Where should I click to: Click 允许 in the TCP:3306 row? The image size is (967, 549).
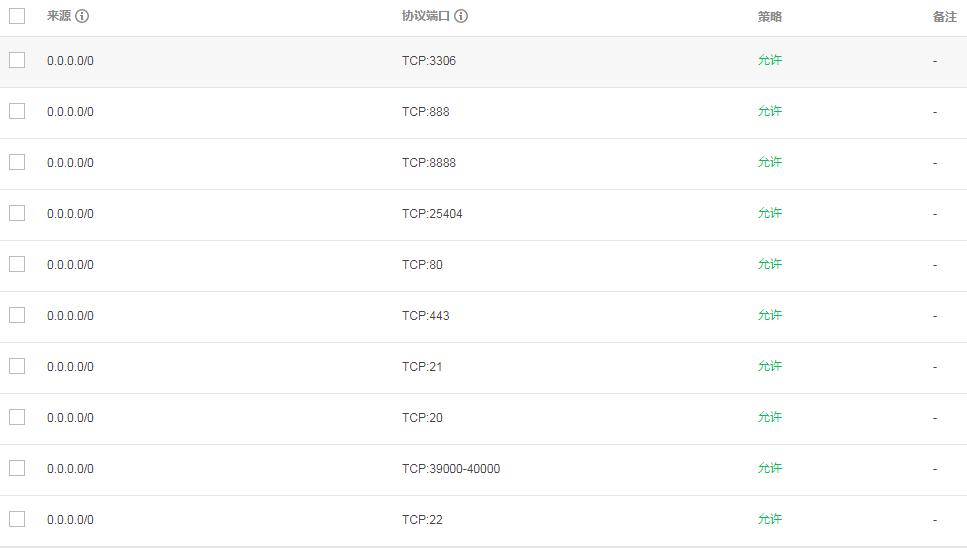pyautogui.click(x=770, y=60)
